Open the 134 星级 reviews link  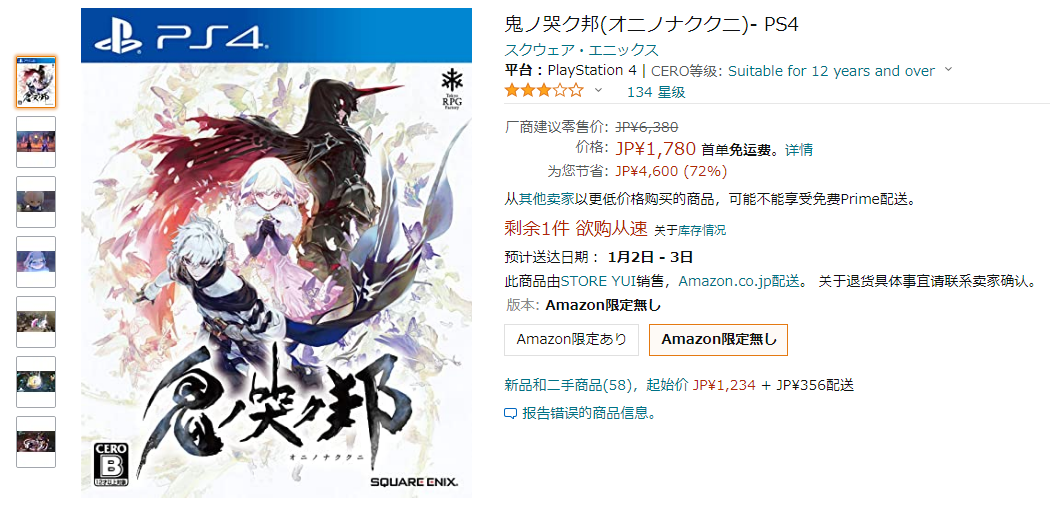coord(656,92)
